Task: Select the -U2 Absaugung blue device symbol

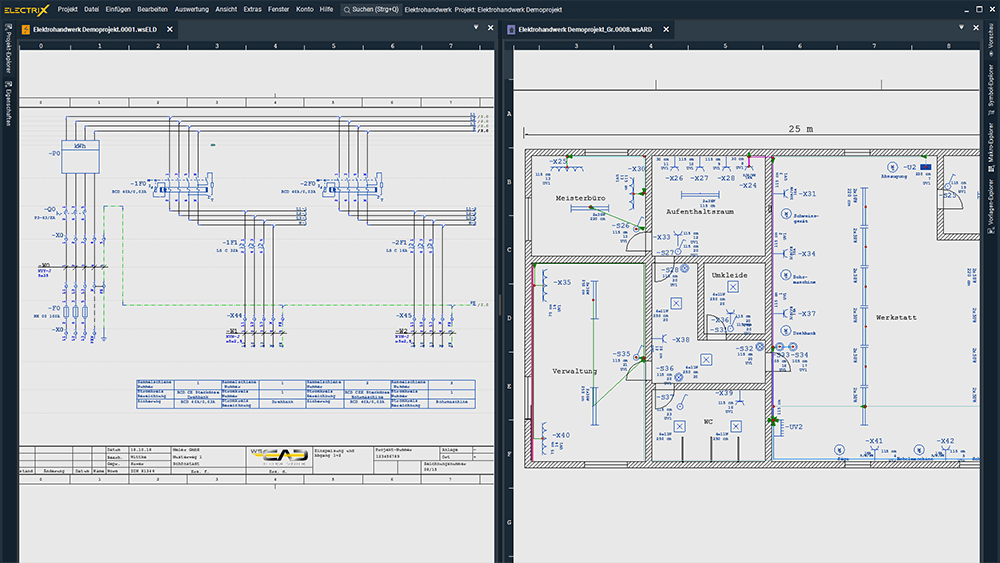Action: tap(925, 167)
